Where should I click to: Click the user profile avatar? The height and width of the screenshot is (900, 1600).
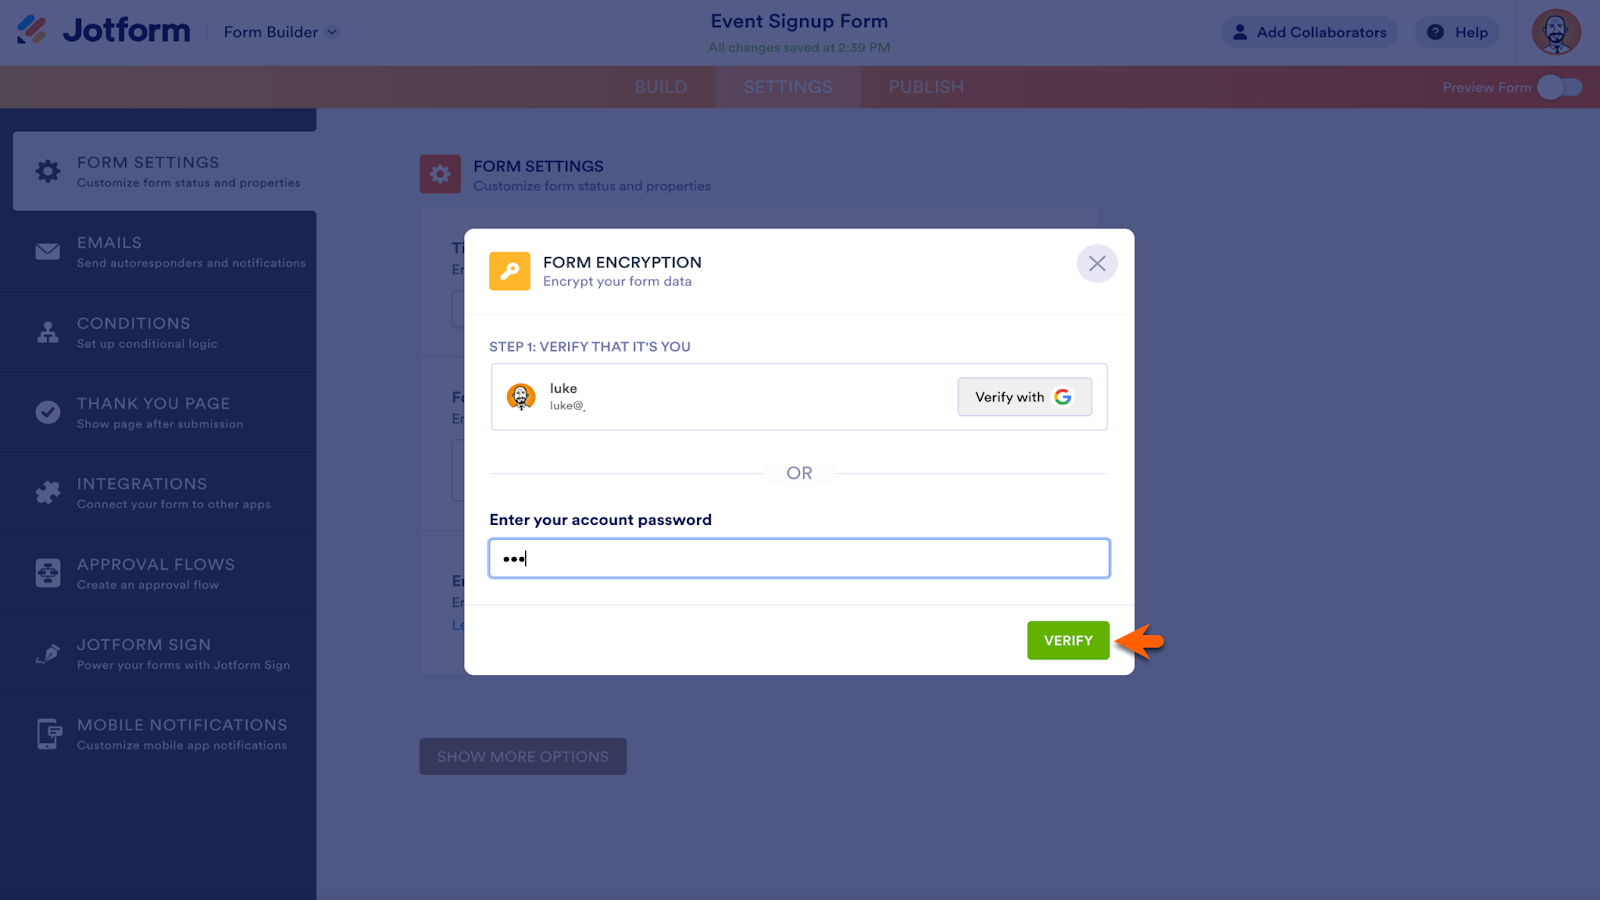click(x=1556, y=32)
